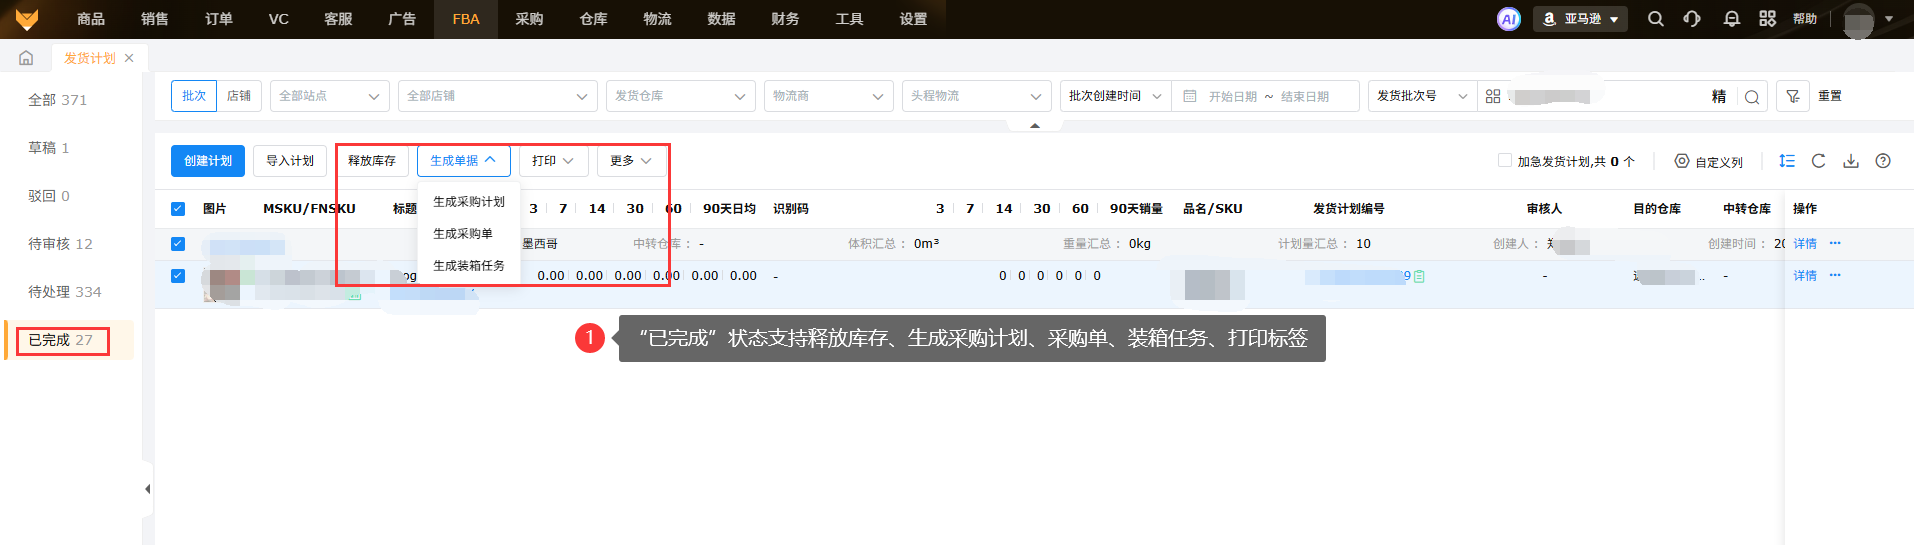Click the download export icon
Image resolution: width=1914 pixels, height=545 pixels.
coord(1851,161)
